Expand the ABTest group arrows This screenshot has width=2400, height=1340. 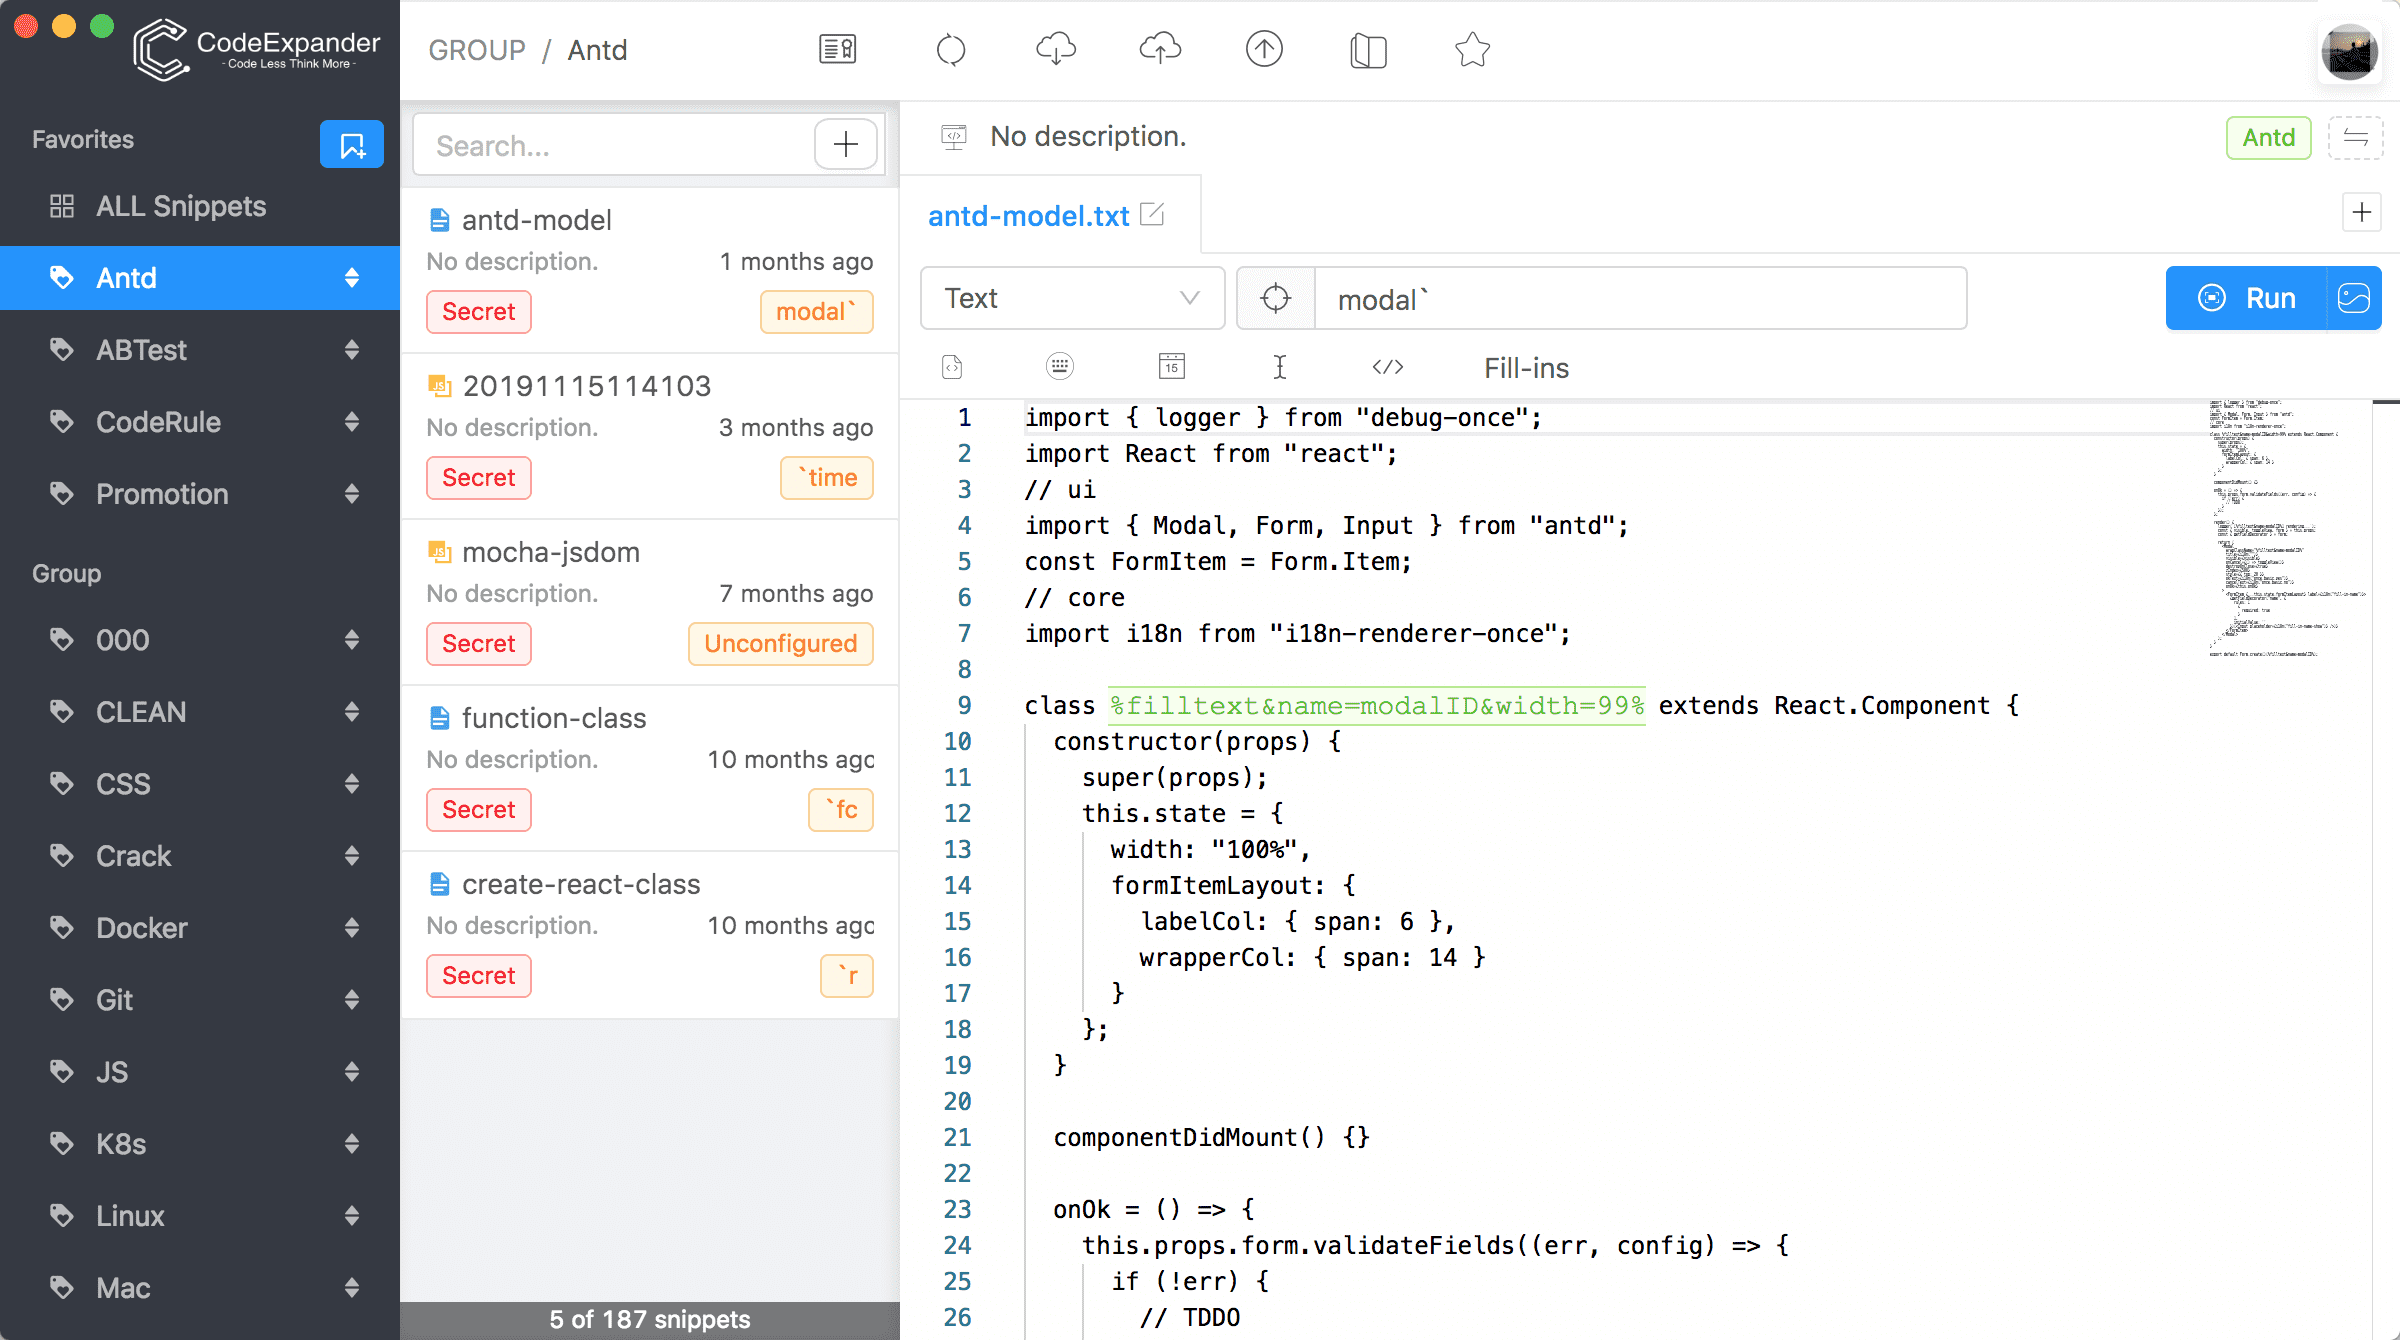click(x=352, y=350)
